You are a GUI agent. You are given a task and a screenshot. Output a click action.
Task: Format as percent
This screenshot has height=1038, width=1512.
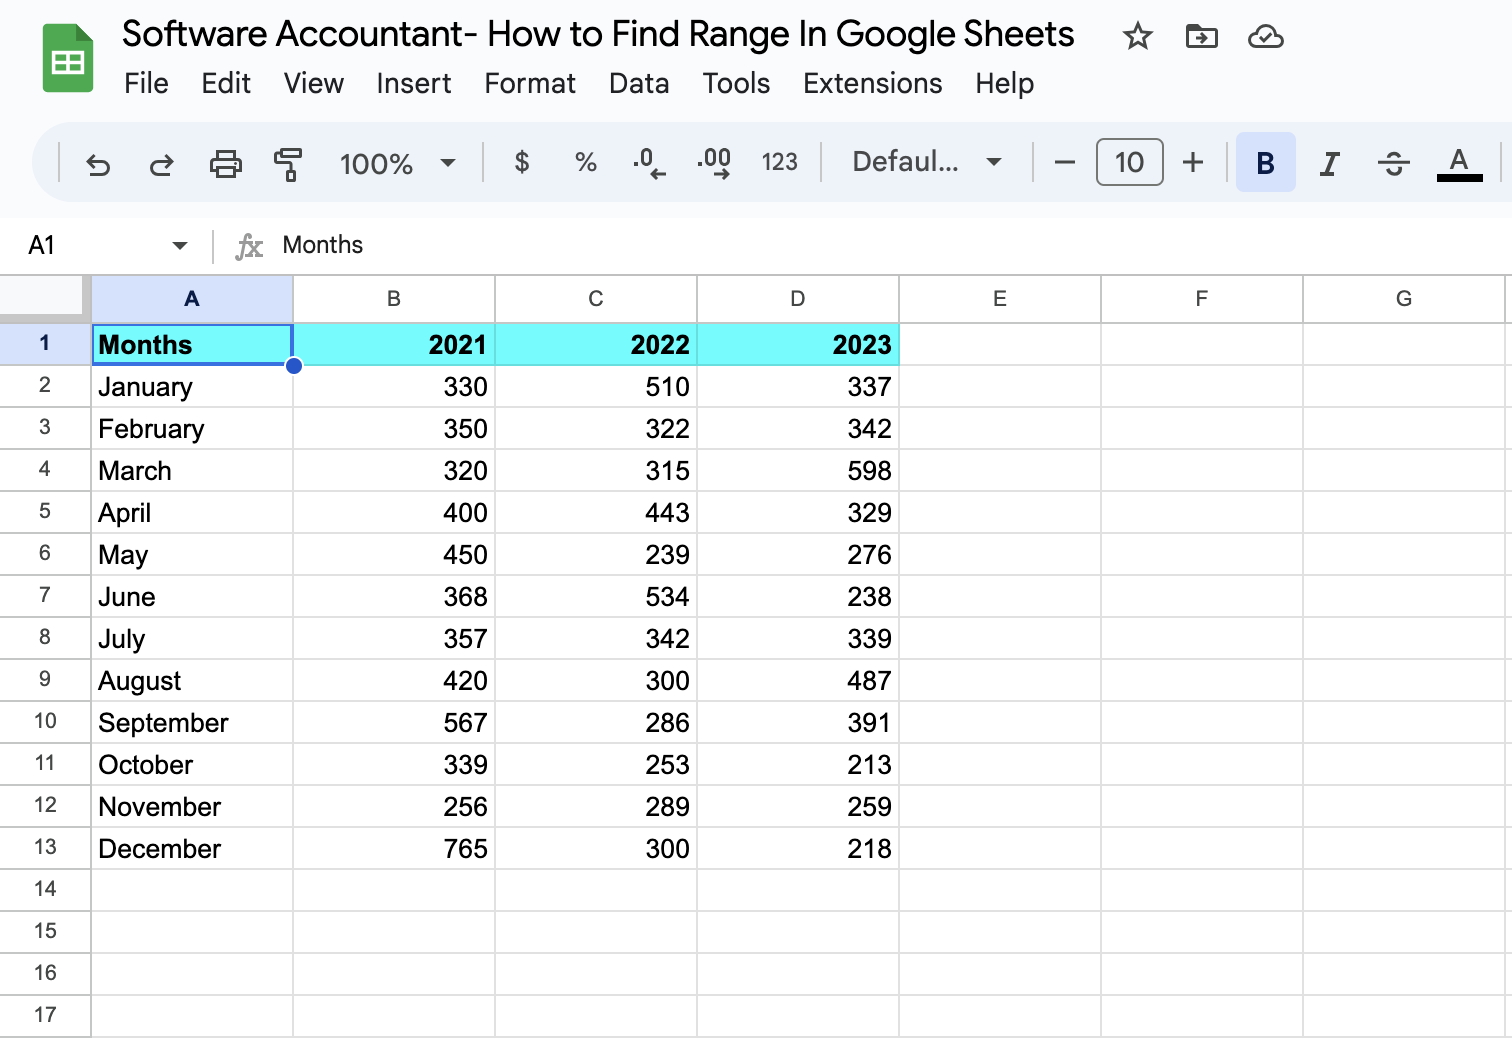click(x=585, y=162)
